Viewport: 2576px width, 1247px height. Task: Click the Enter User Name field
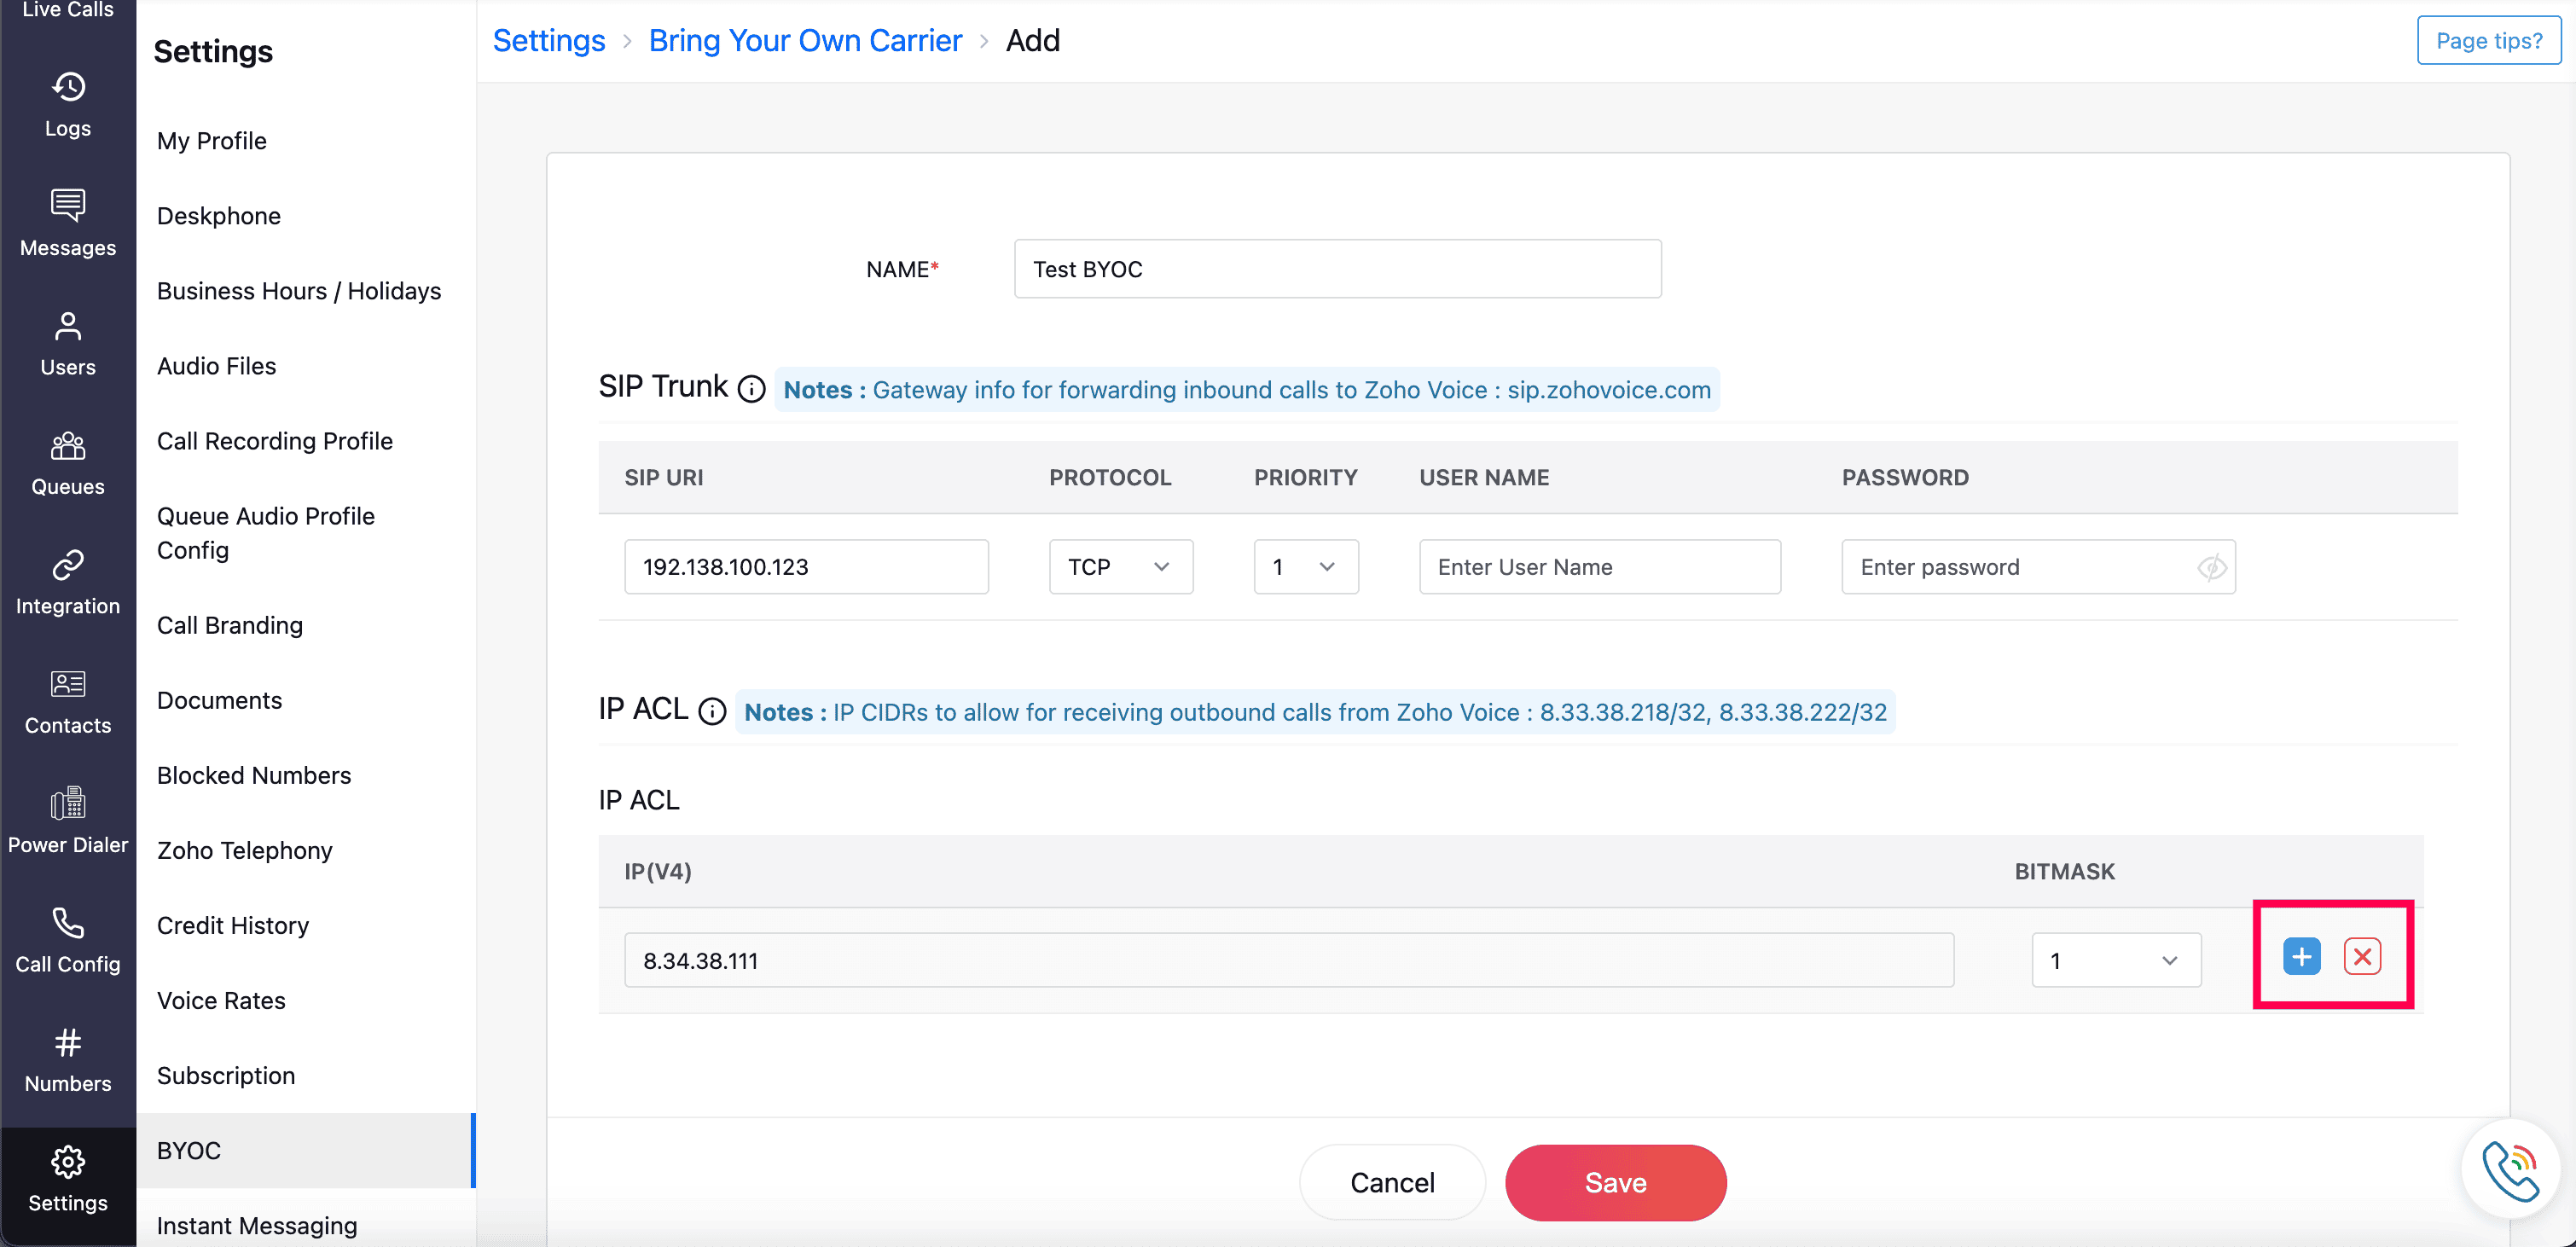1599,567
